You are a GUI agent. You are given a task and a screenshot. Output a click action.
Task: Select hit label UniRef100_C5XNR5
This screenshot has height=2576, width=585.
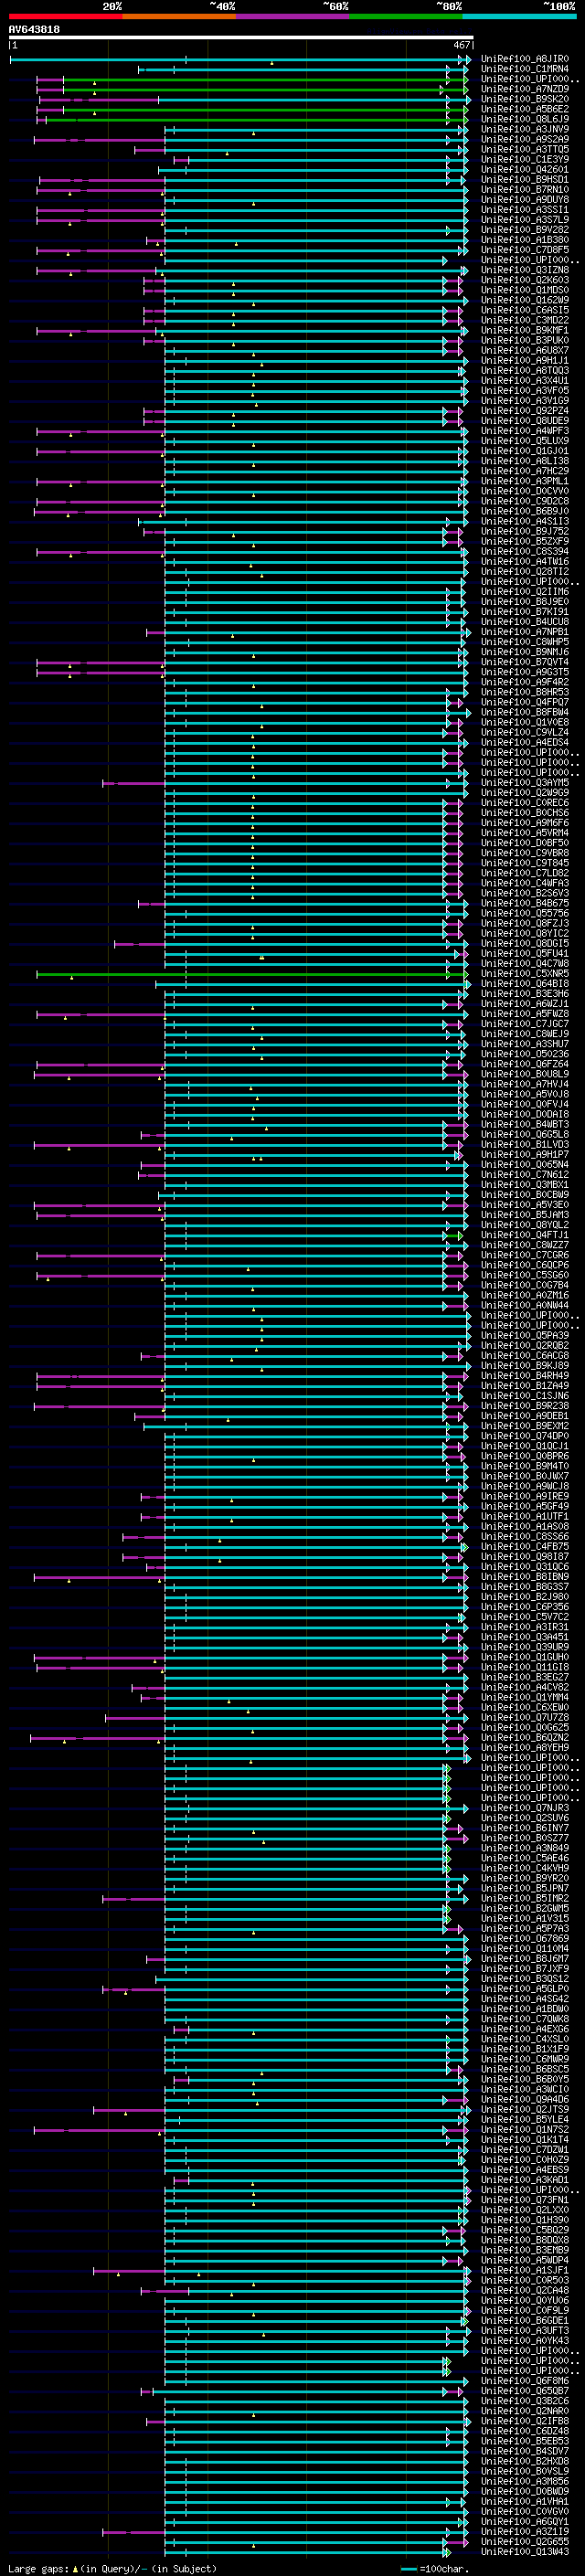[x=525, y=974]
